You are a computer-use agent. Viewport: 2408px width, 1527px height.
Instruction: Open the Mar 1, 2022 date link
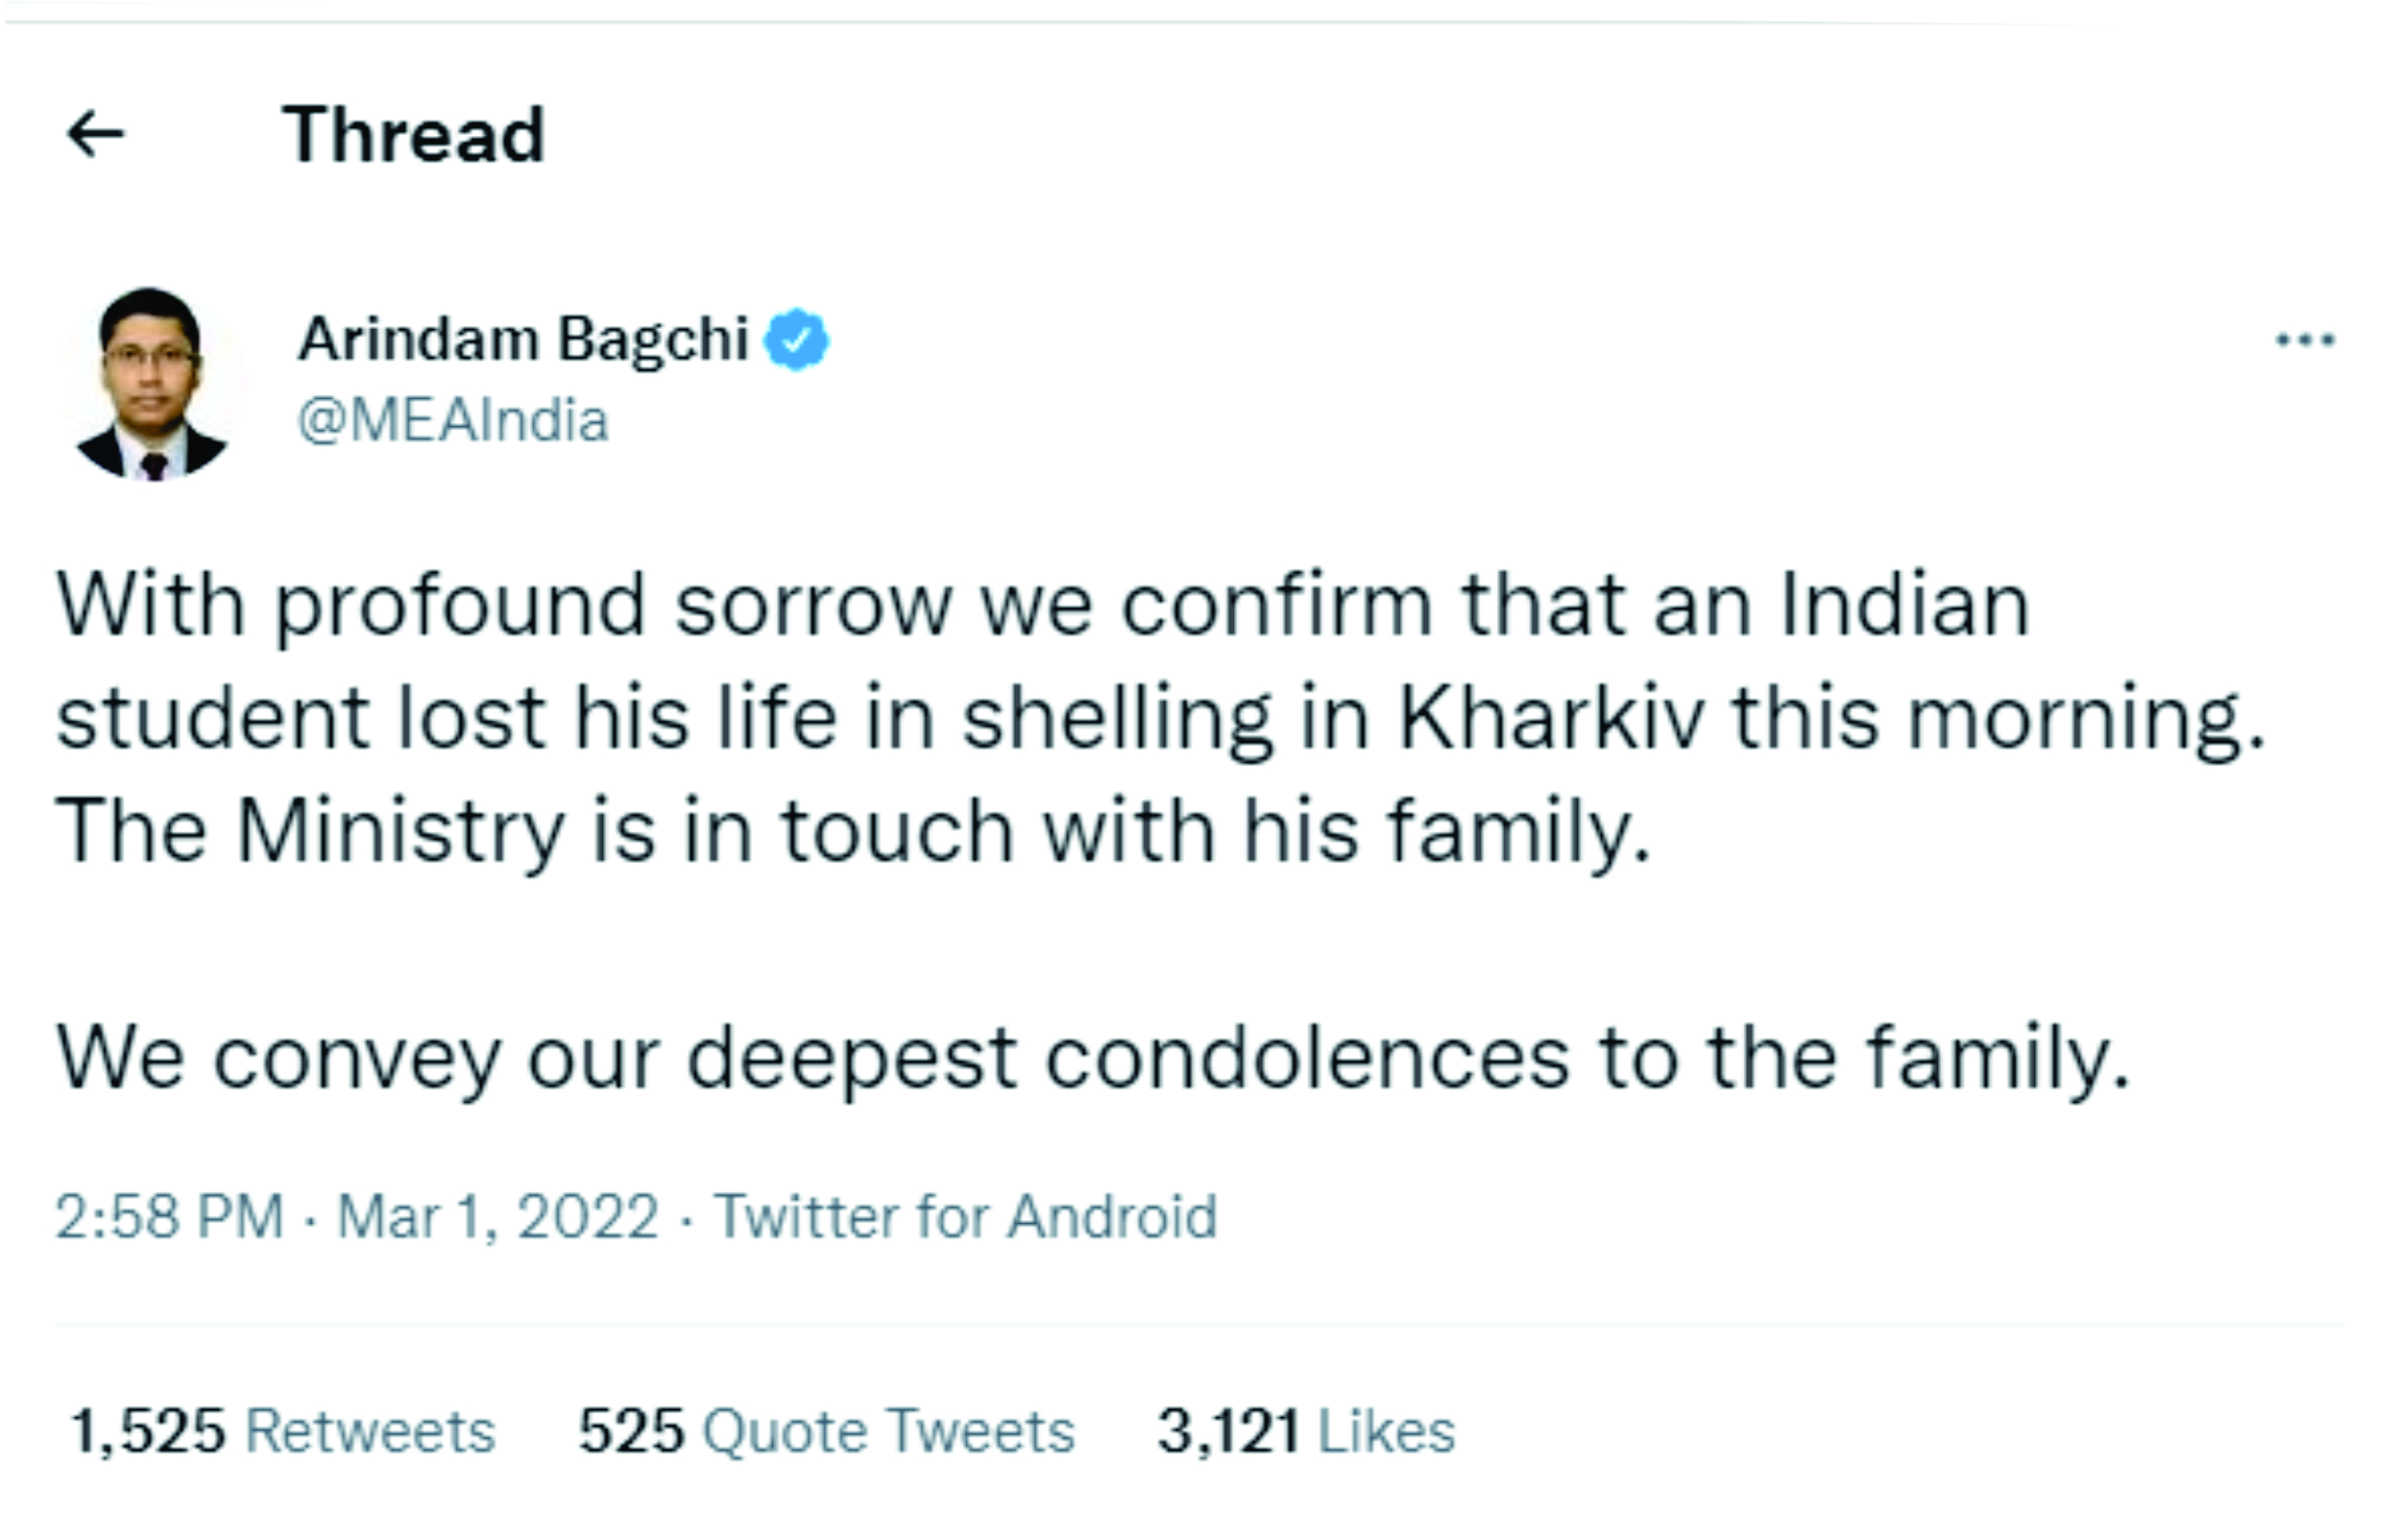click(x=498, y=1217)
